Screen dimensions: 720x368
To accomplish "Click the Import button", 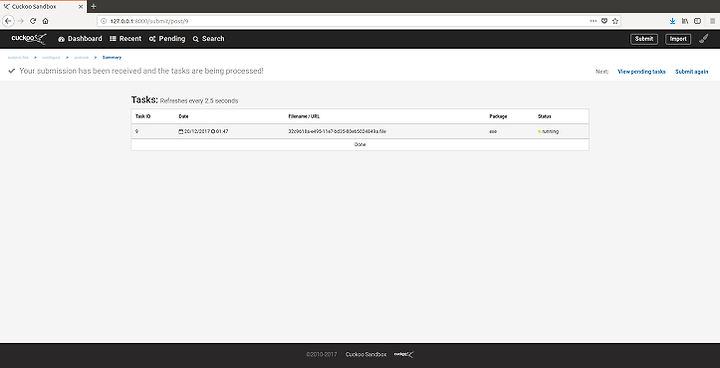I will coord(678,39).
